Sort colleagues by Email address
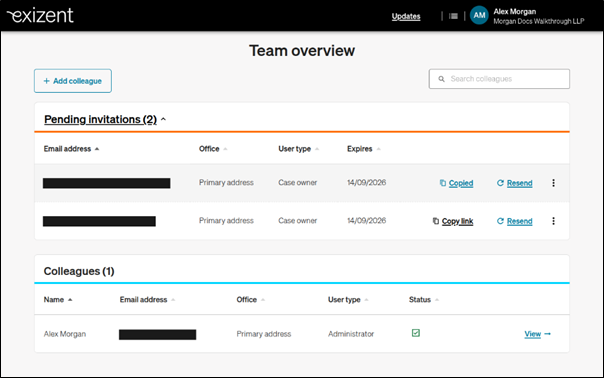 click(147, 300)
